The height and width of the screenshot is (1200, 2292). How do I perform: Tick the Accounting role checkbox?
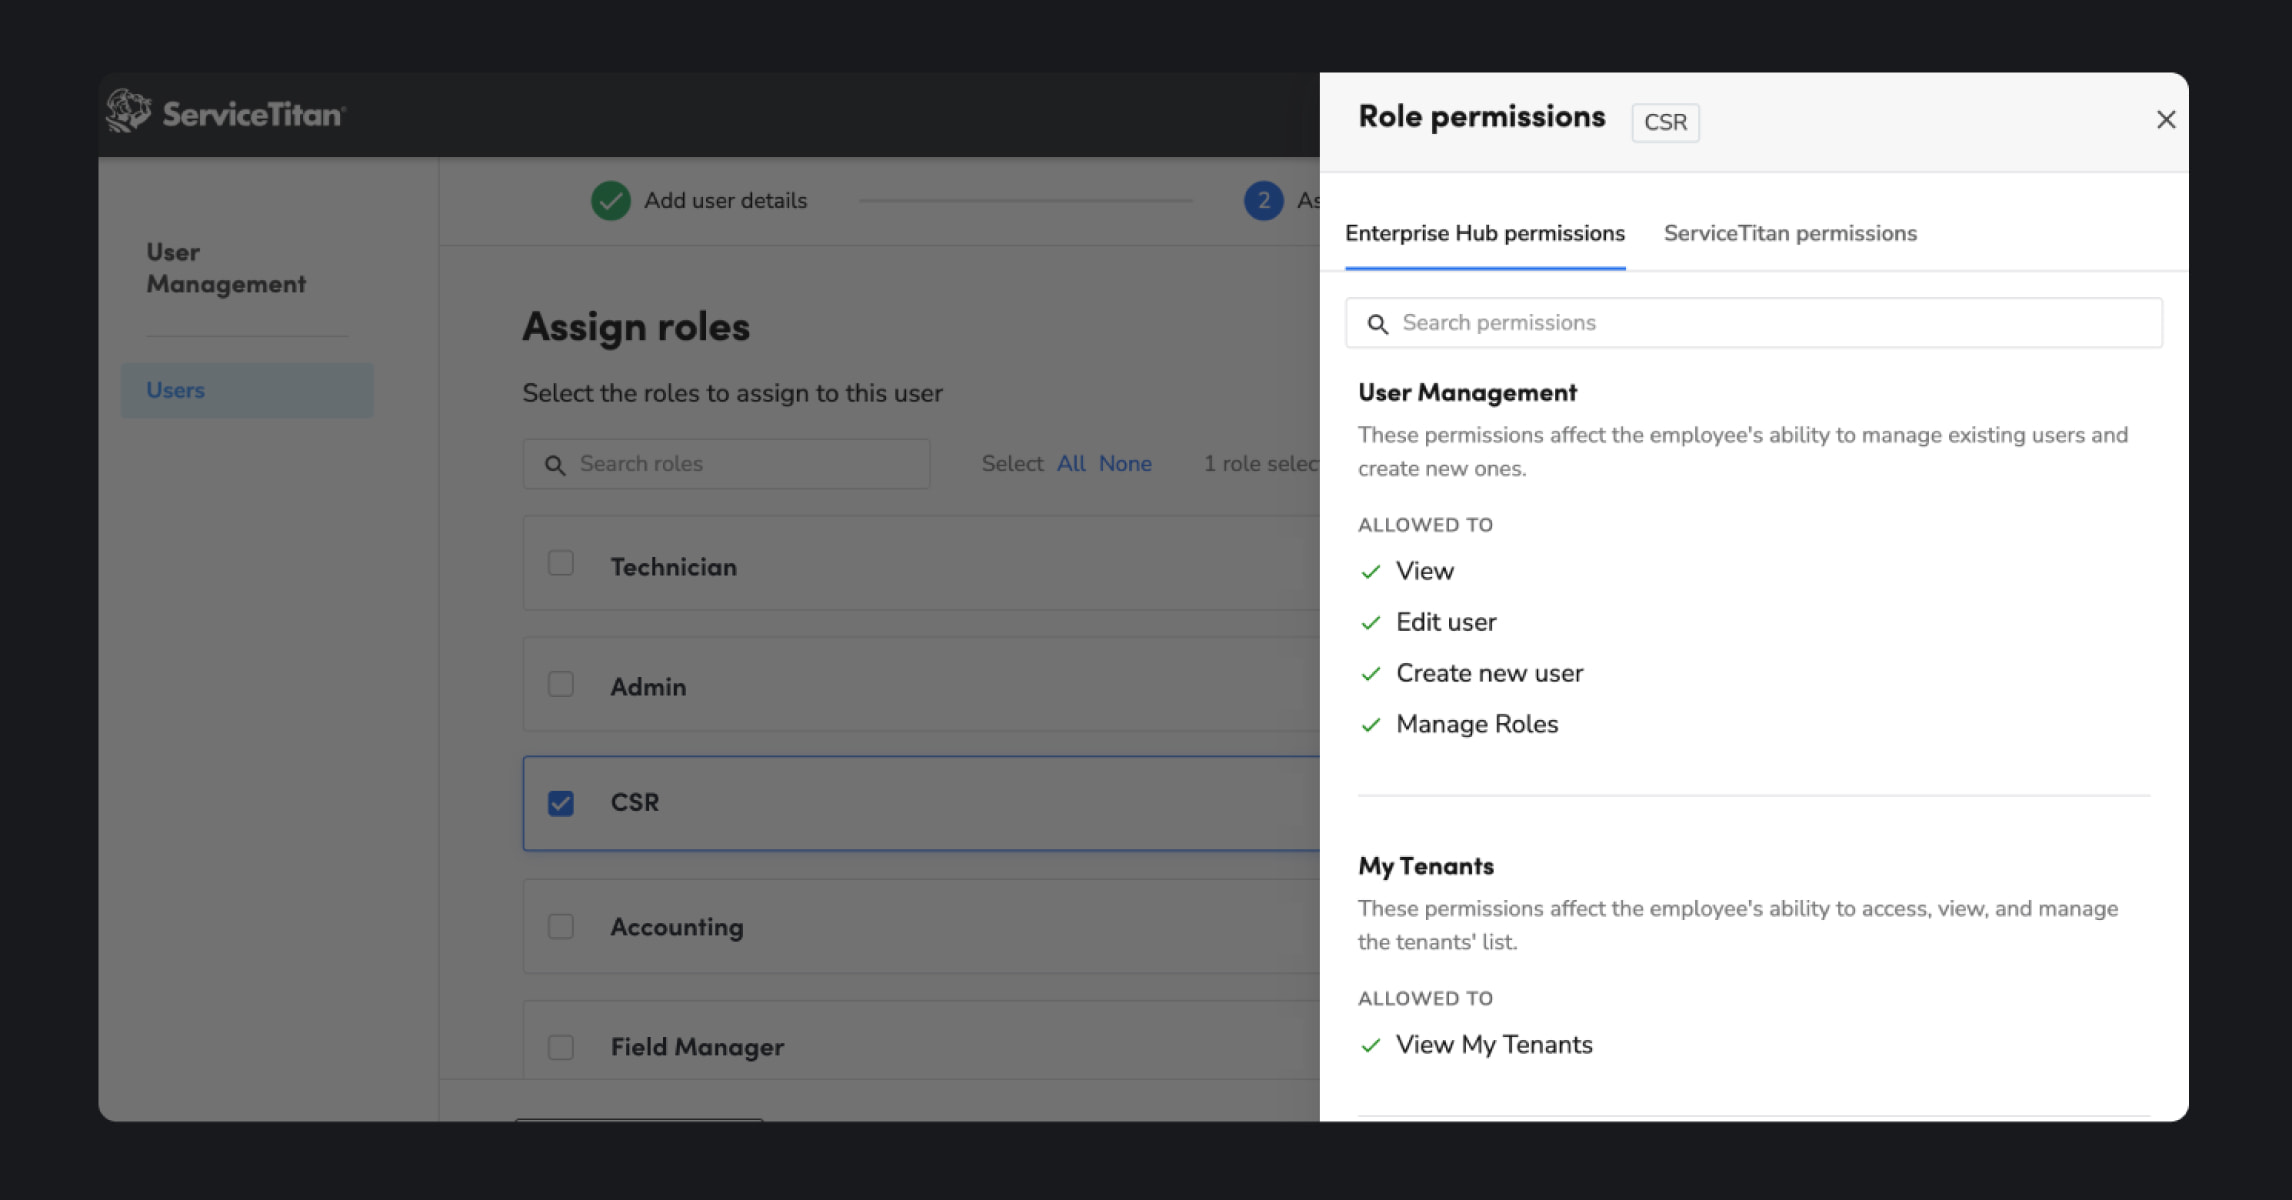click(x=561, y=926)
